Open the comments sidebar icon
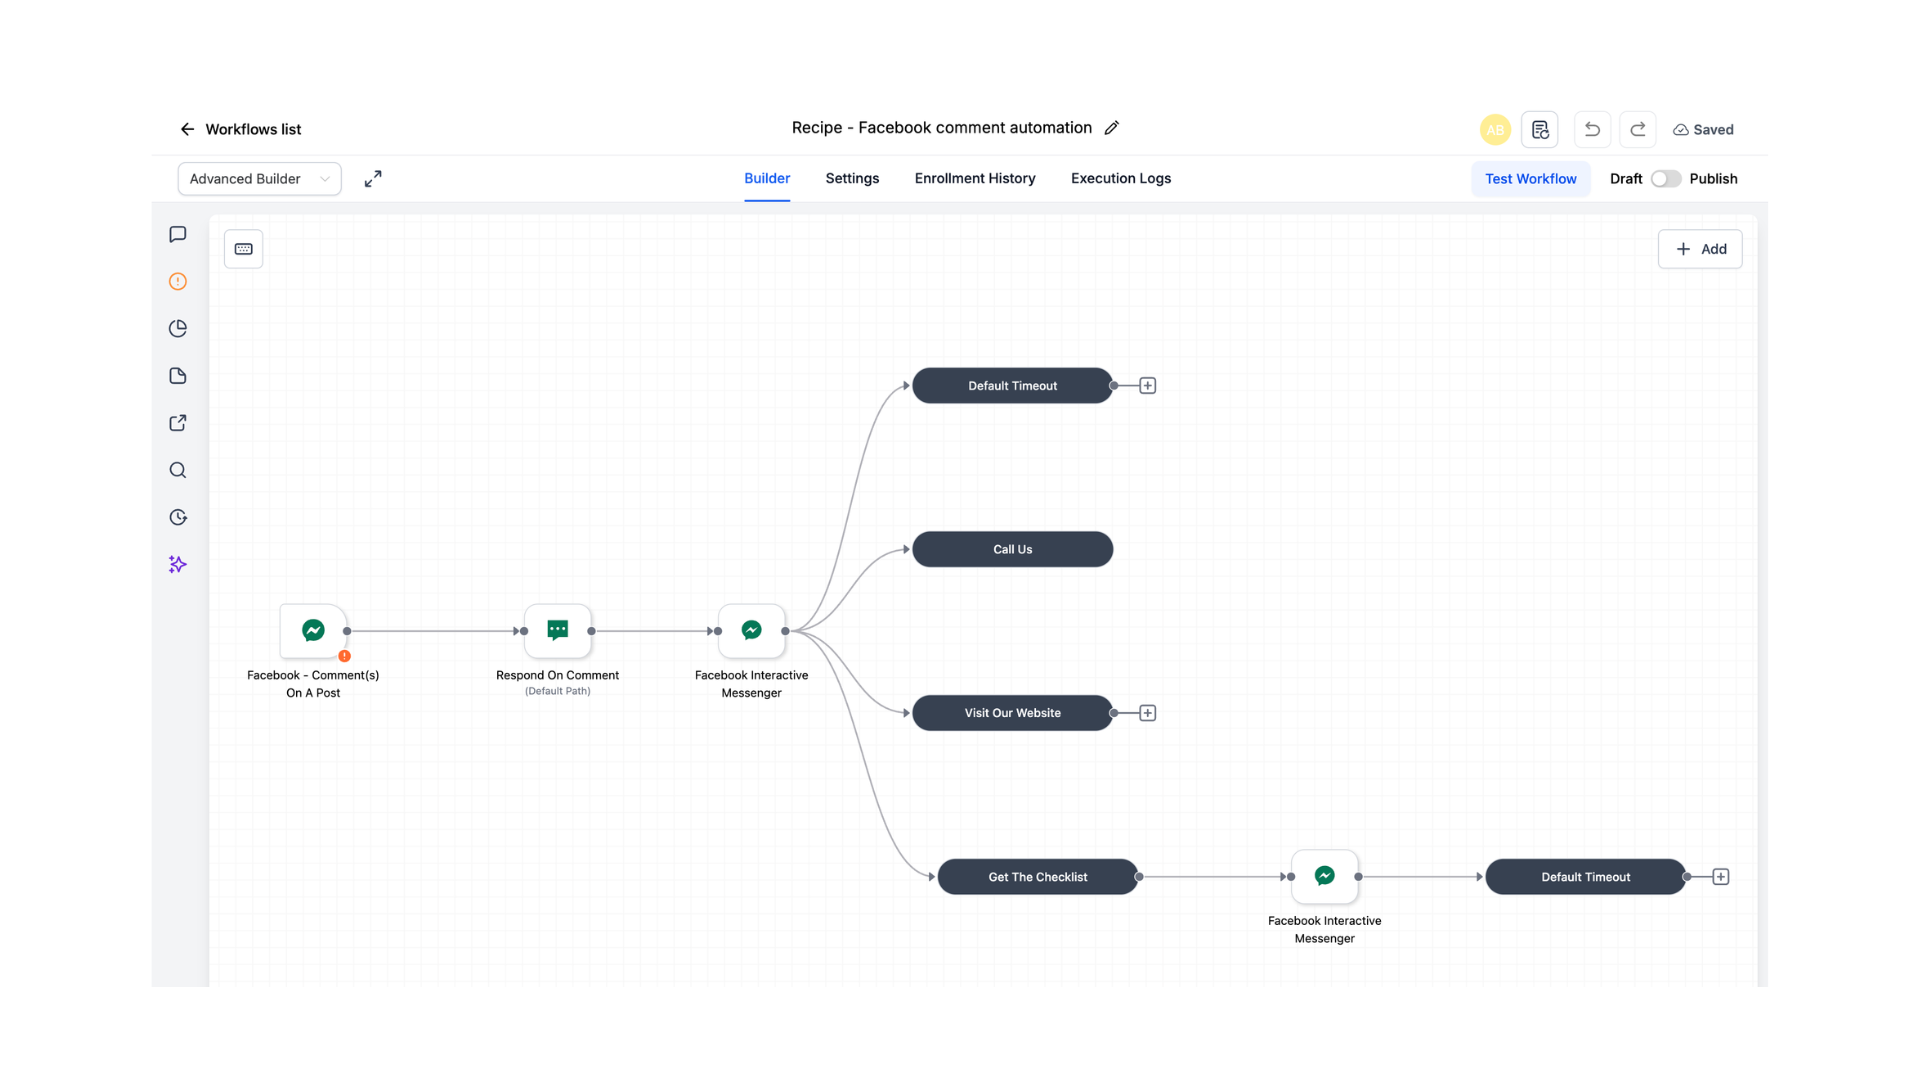The height and width of the screenshot is (1080, 1920). click(x=178, y=234)
